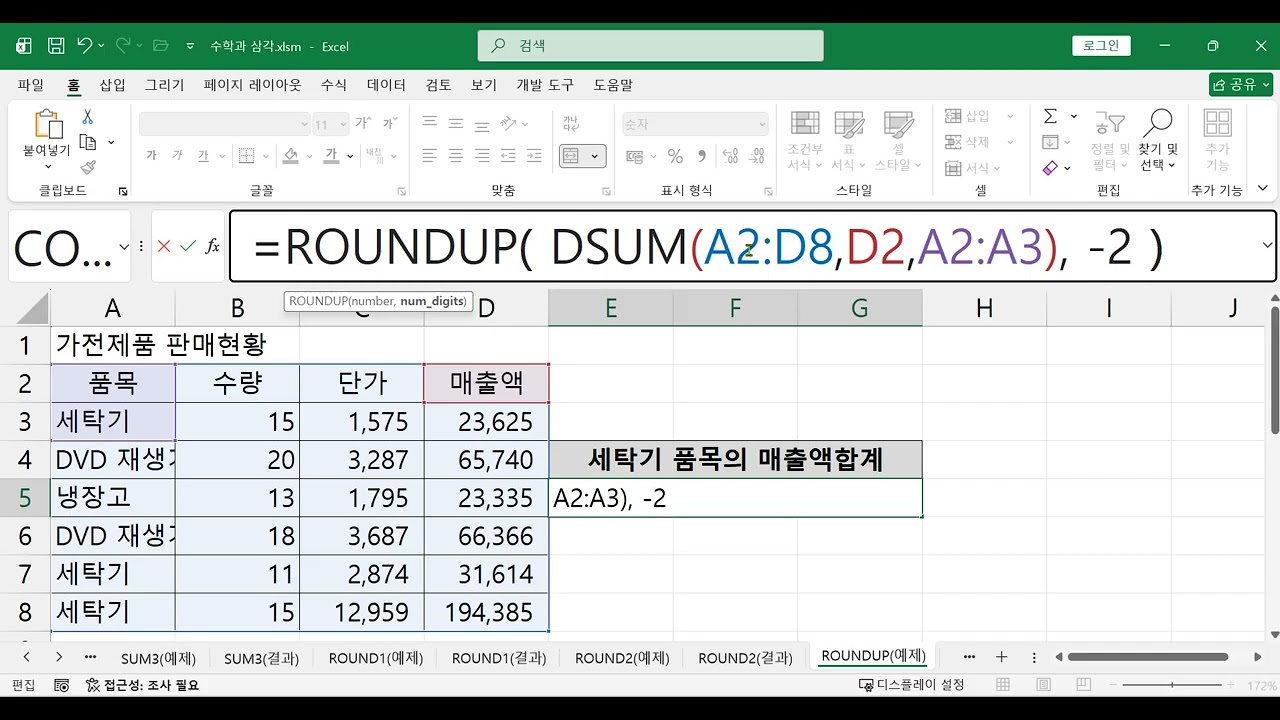Click the Login (로그인) button

pos(1102,46)
